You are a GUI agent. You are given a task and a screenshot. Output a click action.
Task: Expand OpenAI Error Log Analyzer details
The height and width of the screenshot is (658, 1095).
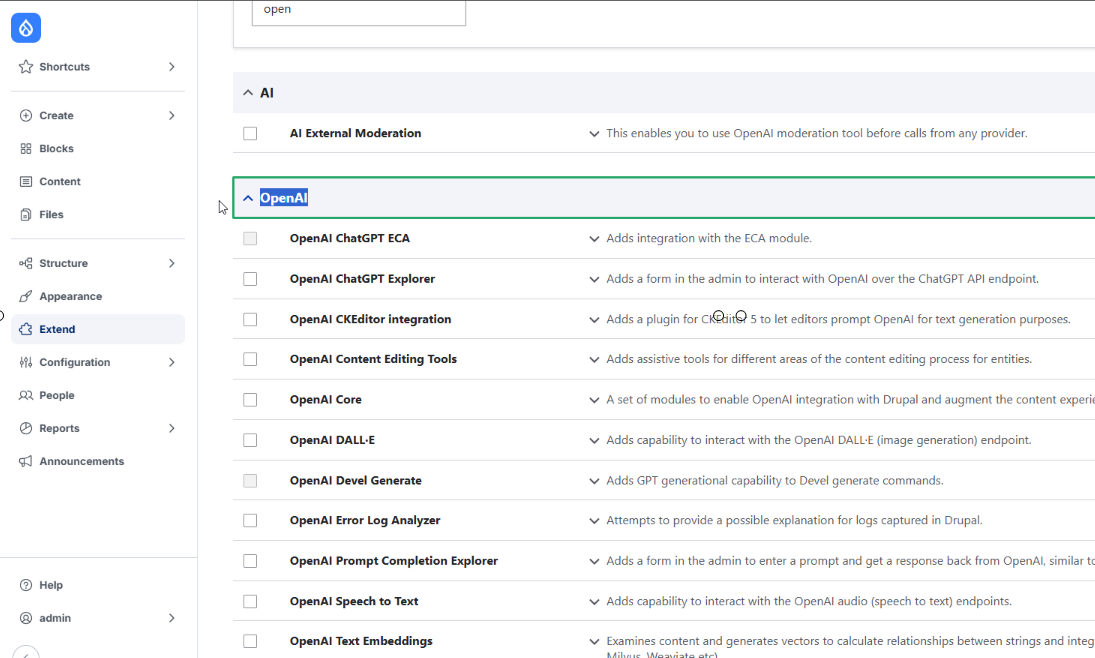(x=594, y=521)
